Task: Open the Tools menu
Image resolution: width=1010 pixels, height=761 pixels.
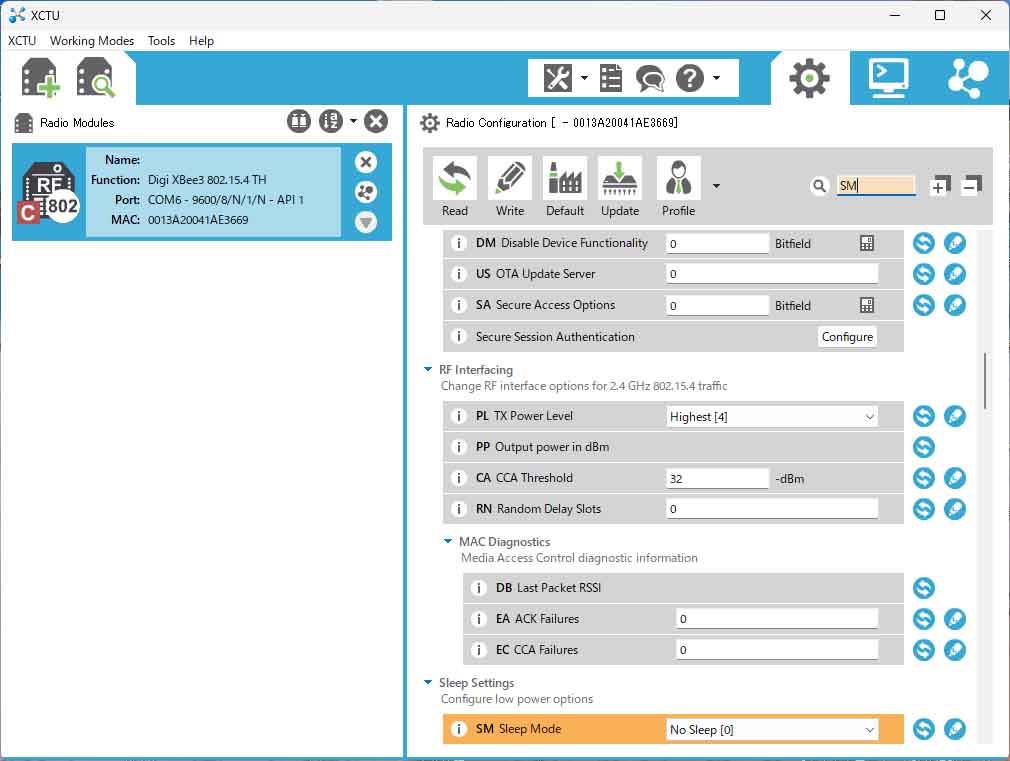Action: point(161,41)
